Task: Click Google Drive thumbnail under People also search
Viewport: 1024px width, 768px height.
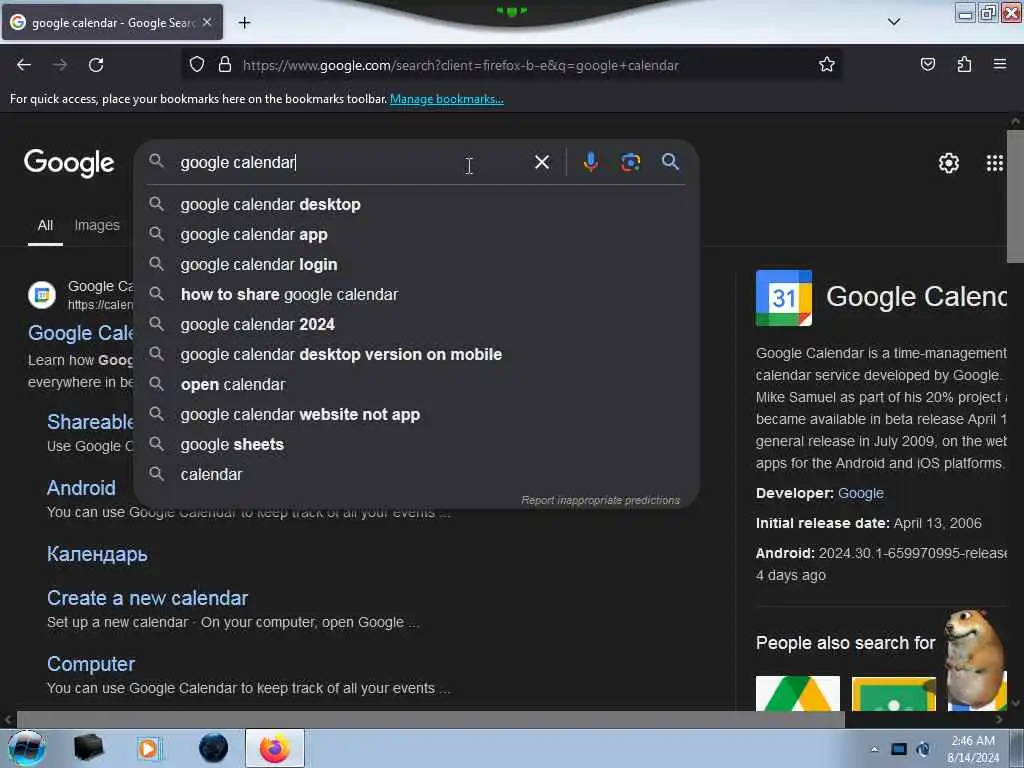Action: coord(797,694)
